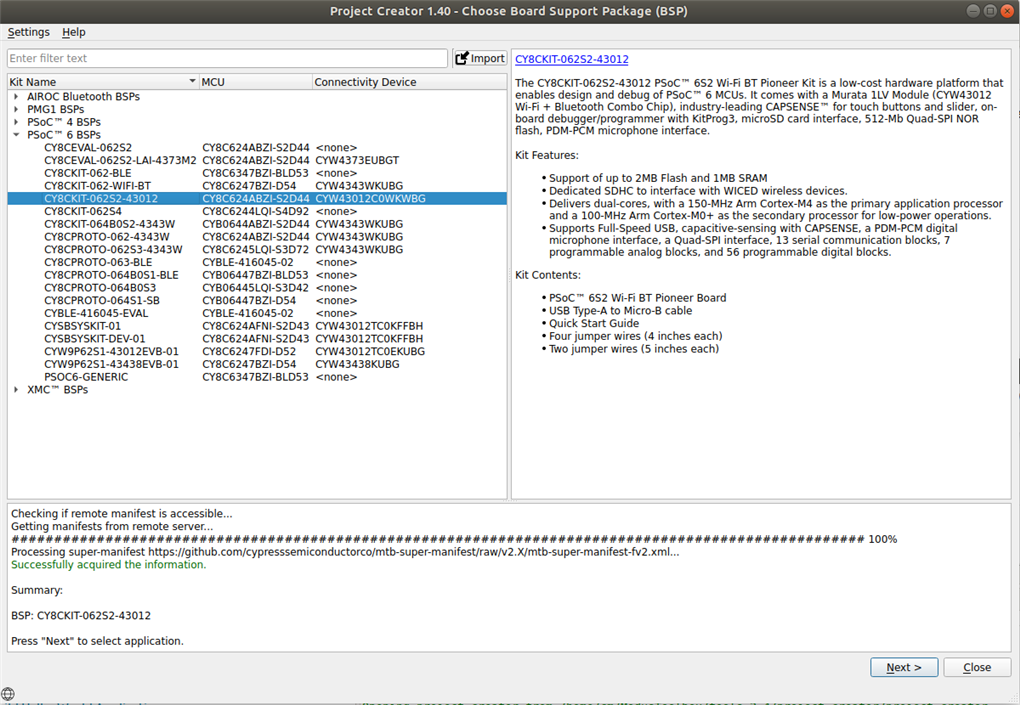Click the CYW4373EUBGT connectivity cell

(x=357, y=160)
